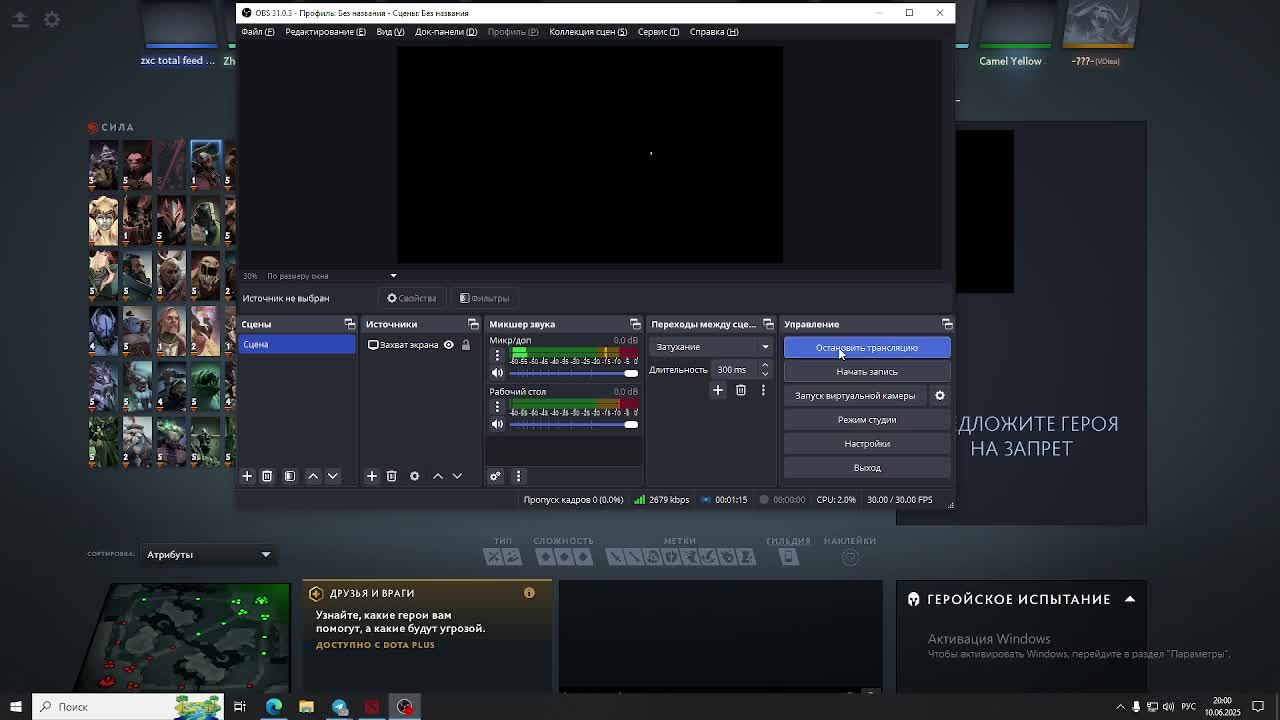Open the Файл menu
This screenshot has width=1280, height=720.
tap(258, 32)
